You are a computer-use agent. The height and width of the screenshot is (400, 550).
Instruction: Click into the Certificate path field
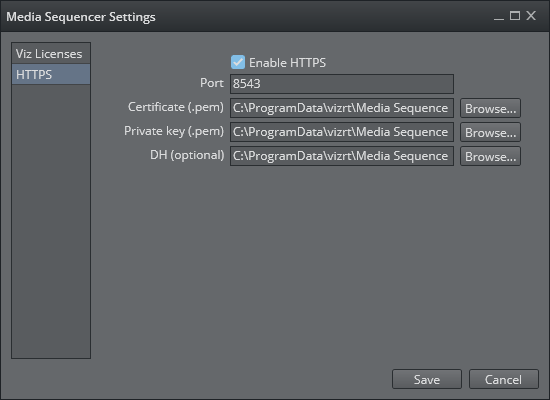tap(342, 108)
